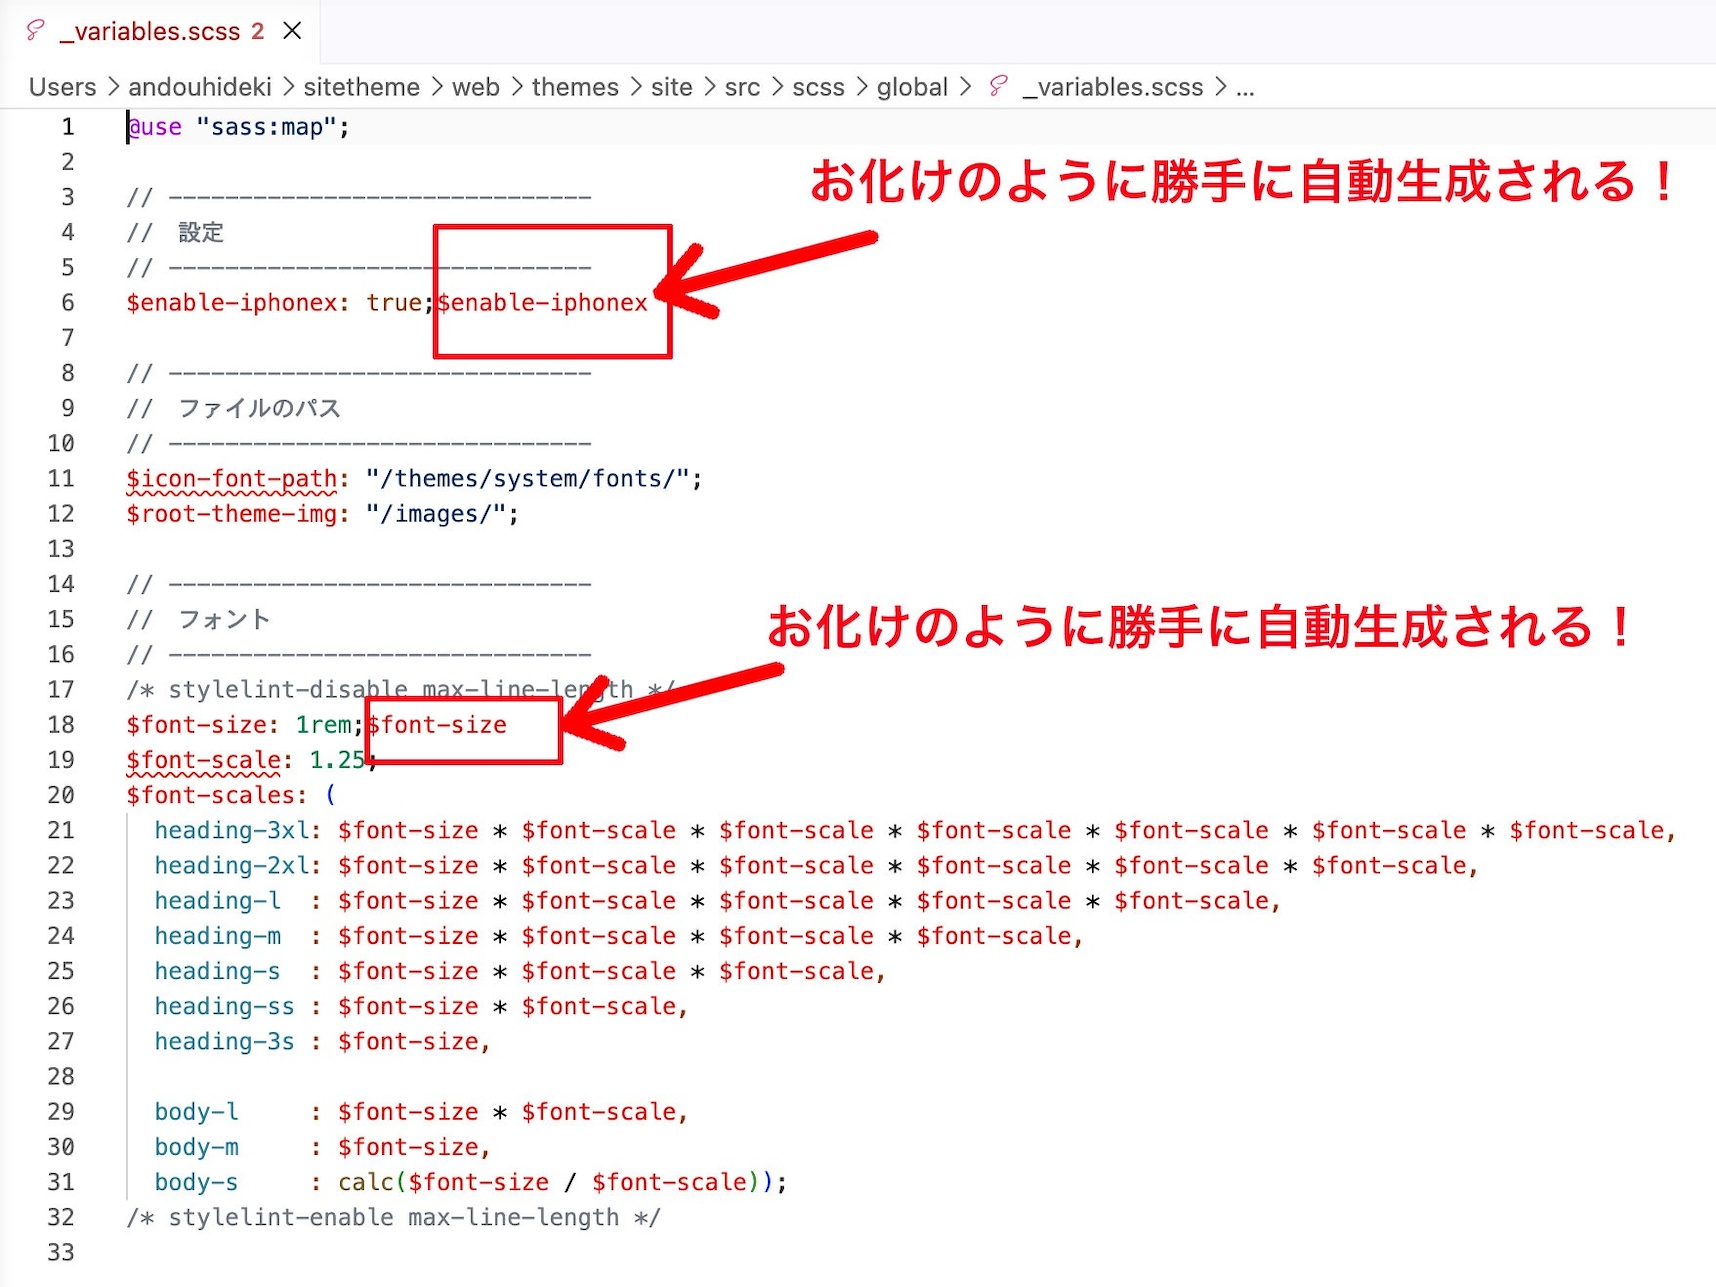The image size is (1716, 1287).
Task: Click the scss breadcrumb item
Action: point(818,88)
